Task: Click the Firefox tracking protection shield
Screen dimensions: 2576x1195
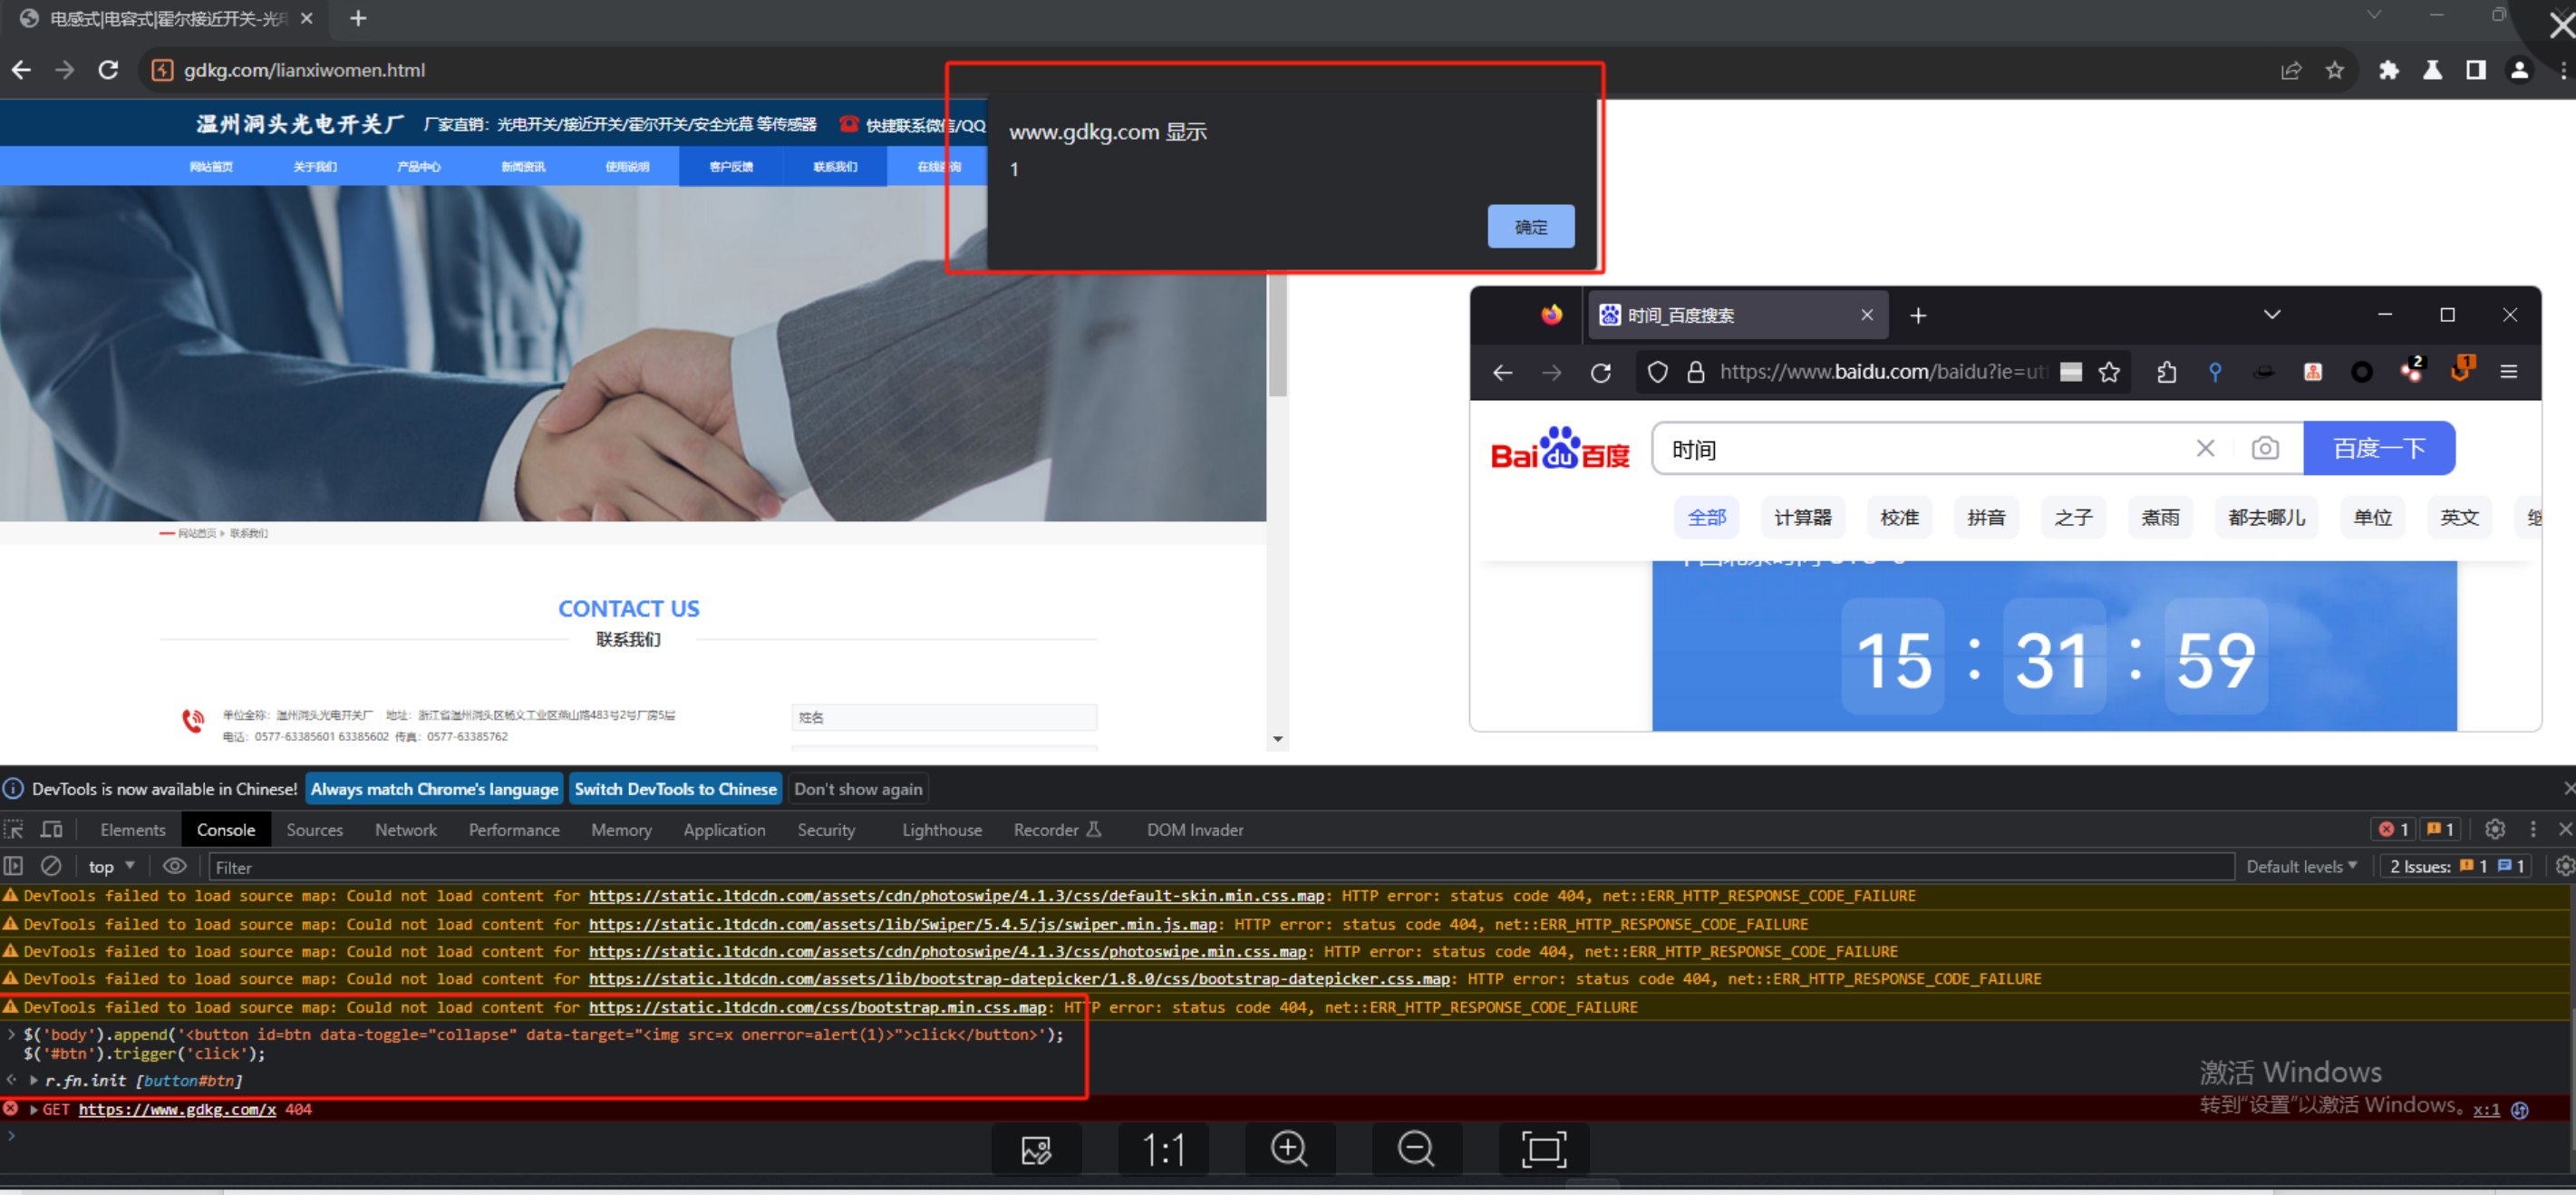Action: [1657, 372]
